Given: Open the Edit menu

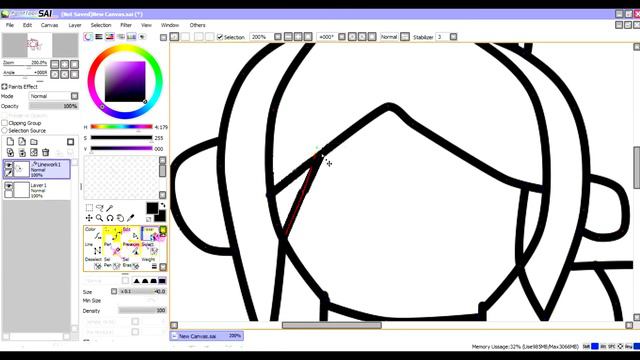Looking at the screenshot, I should (x=27, y=25).
